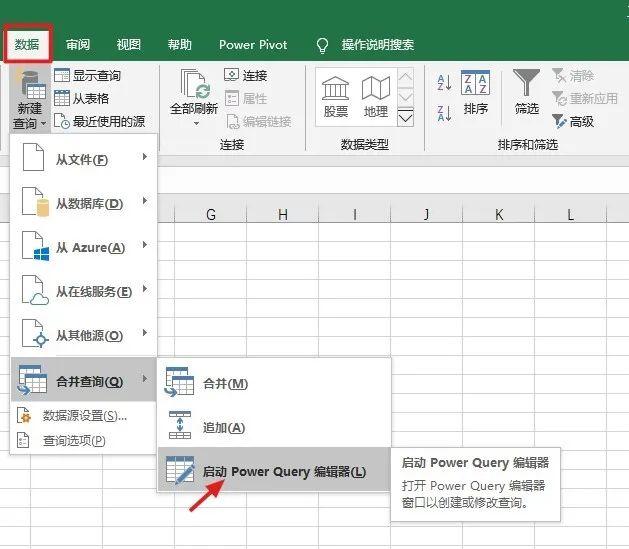Click the lightbulb tell-me icon
The image size is (629, 549).
pyautogui.click(x=323, y=45)
